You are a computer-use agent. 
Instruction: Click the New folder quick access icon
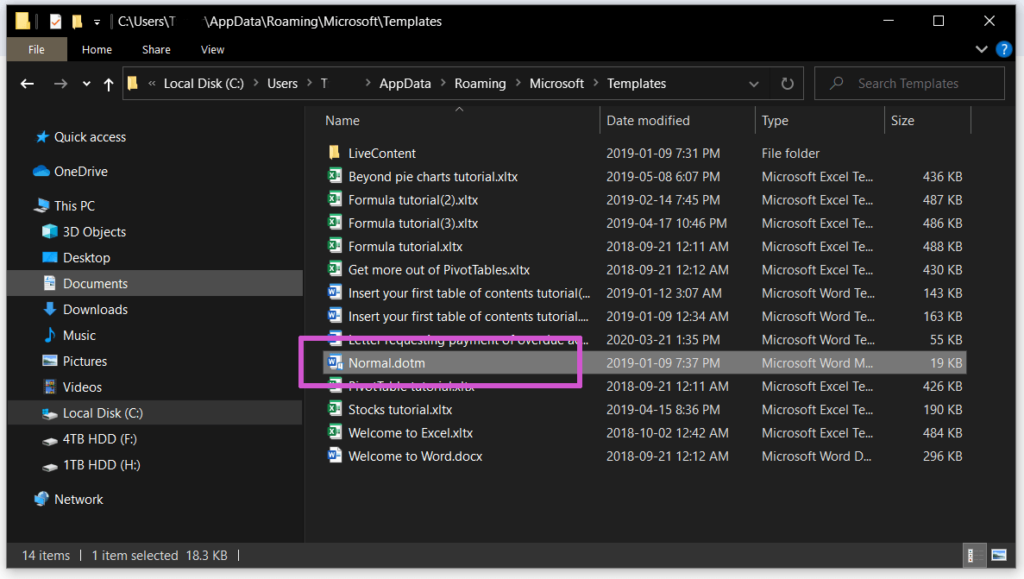pos(77,22)
